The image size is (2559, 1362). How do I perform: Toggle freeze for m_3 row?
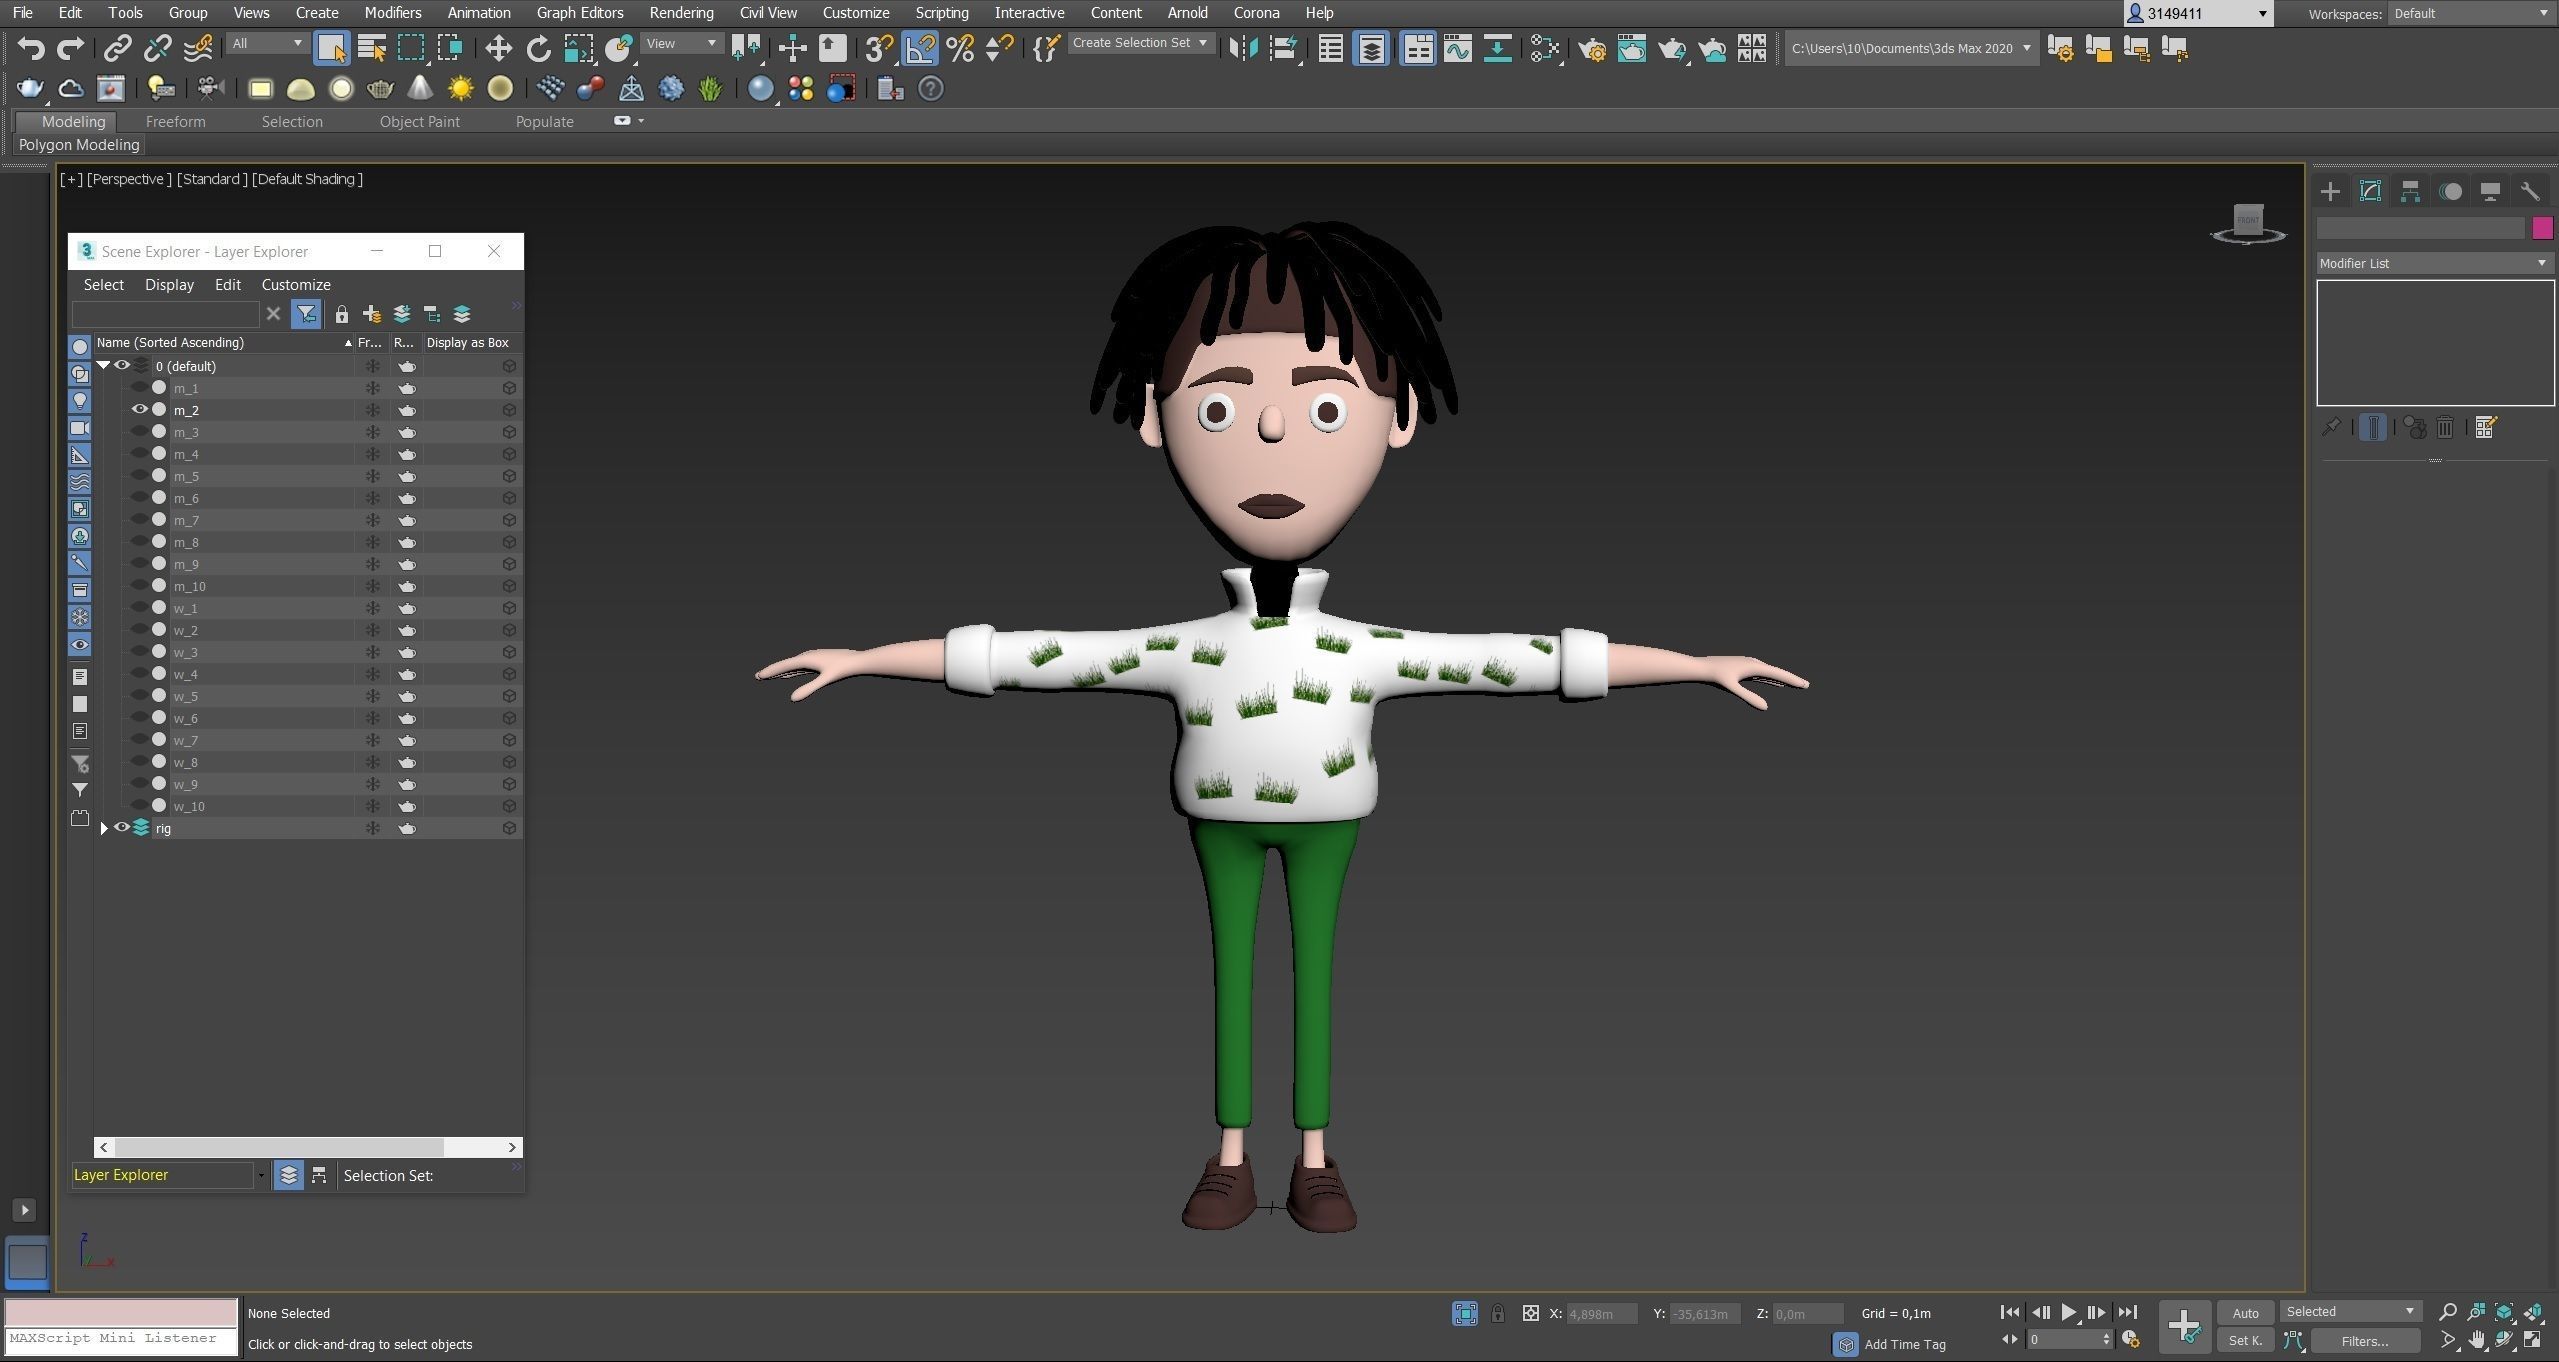372,432
